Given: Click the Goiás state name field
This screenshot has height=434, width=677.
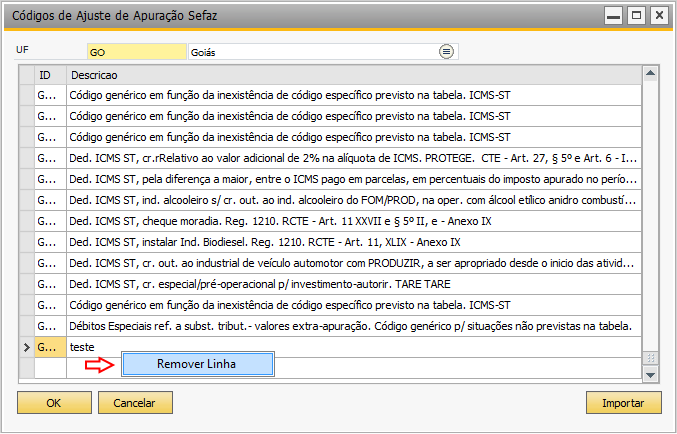Looking at the screenshot, I should (314, 52).
